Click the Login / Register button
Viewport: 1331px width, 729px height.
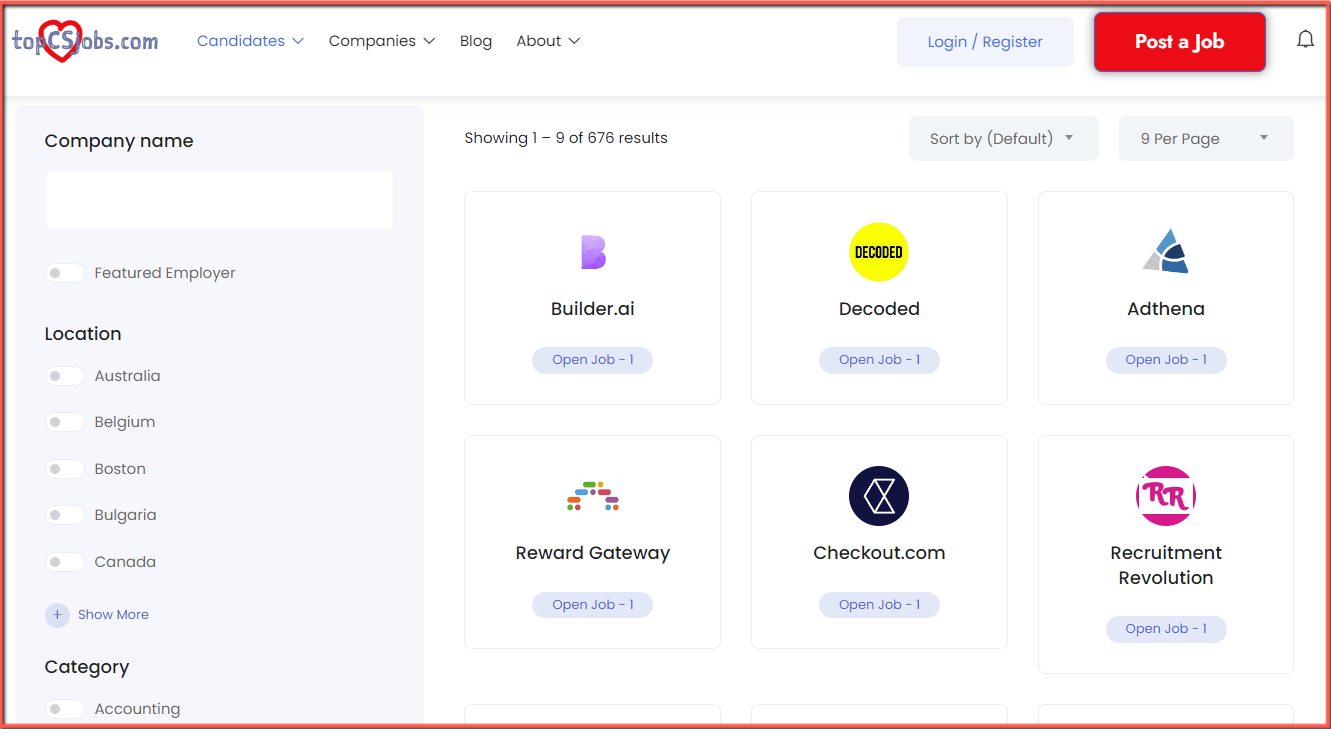(x=985, y=42)
